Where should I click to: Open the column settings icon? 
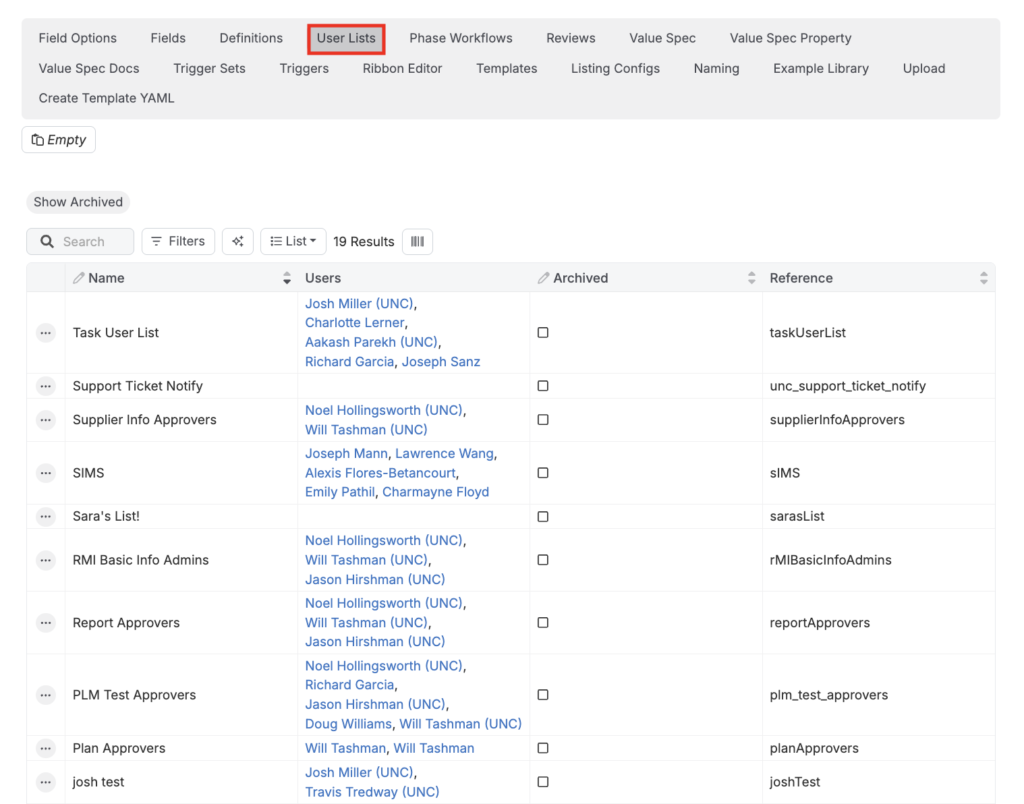417,242
